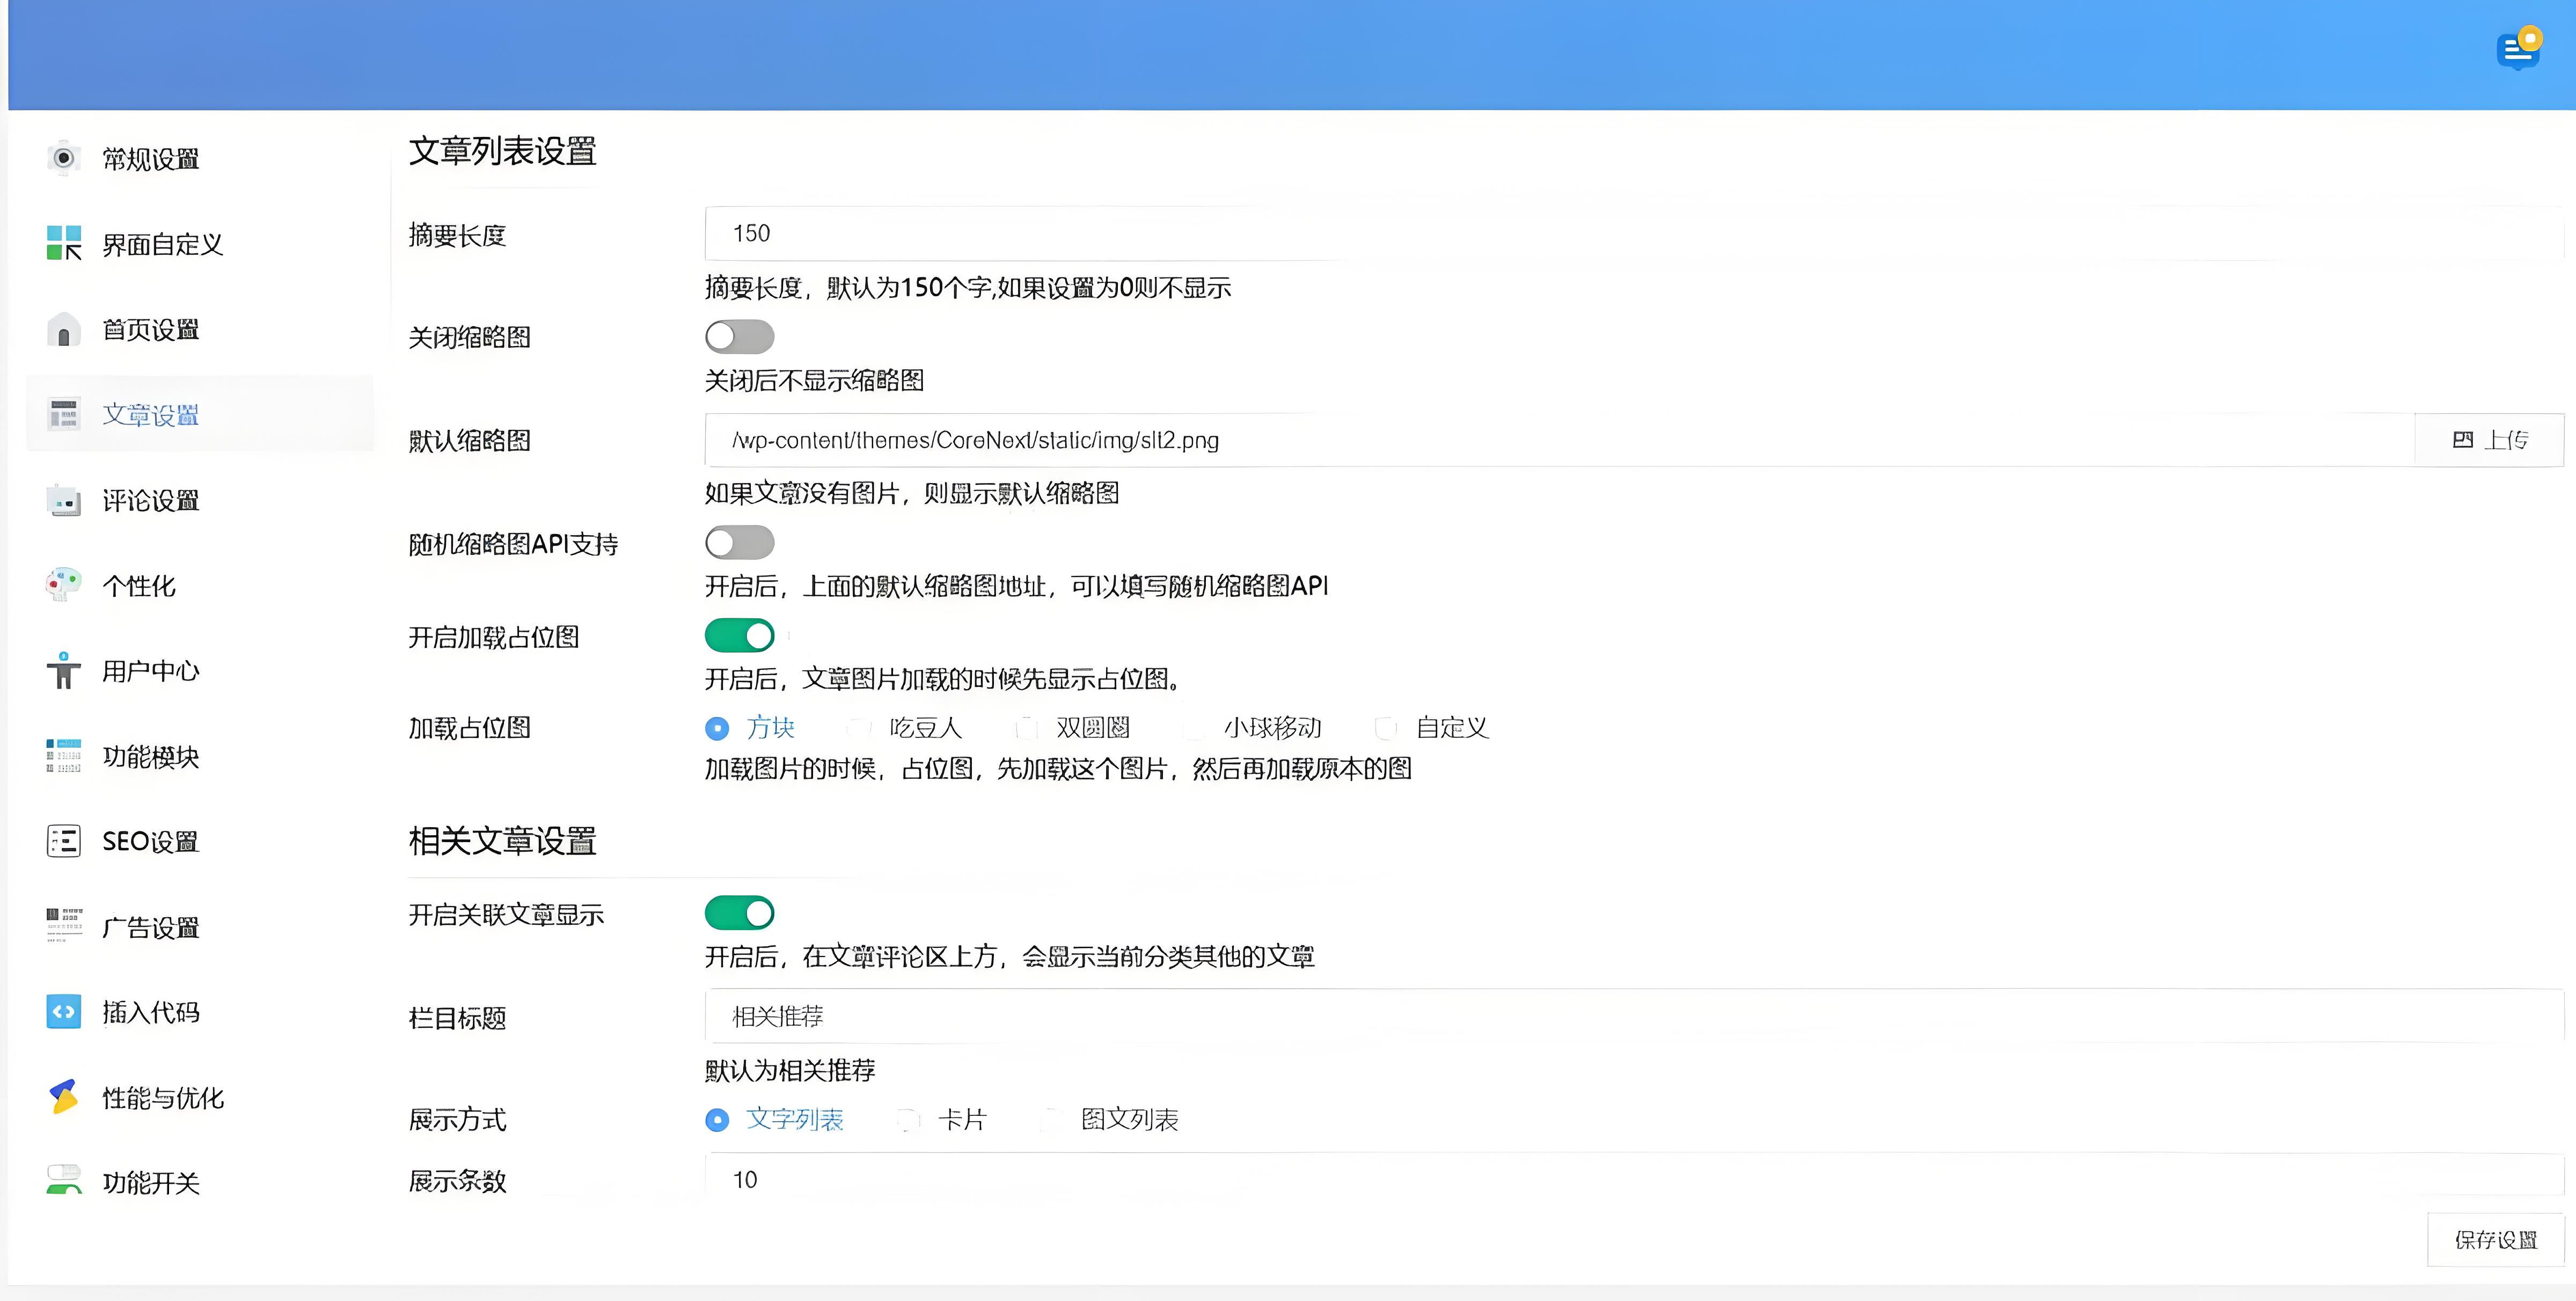Click the 界面自定义 grid icon
The image size is (2576, 1301).
[x=64, y=243]
